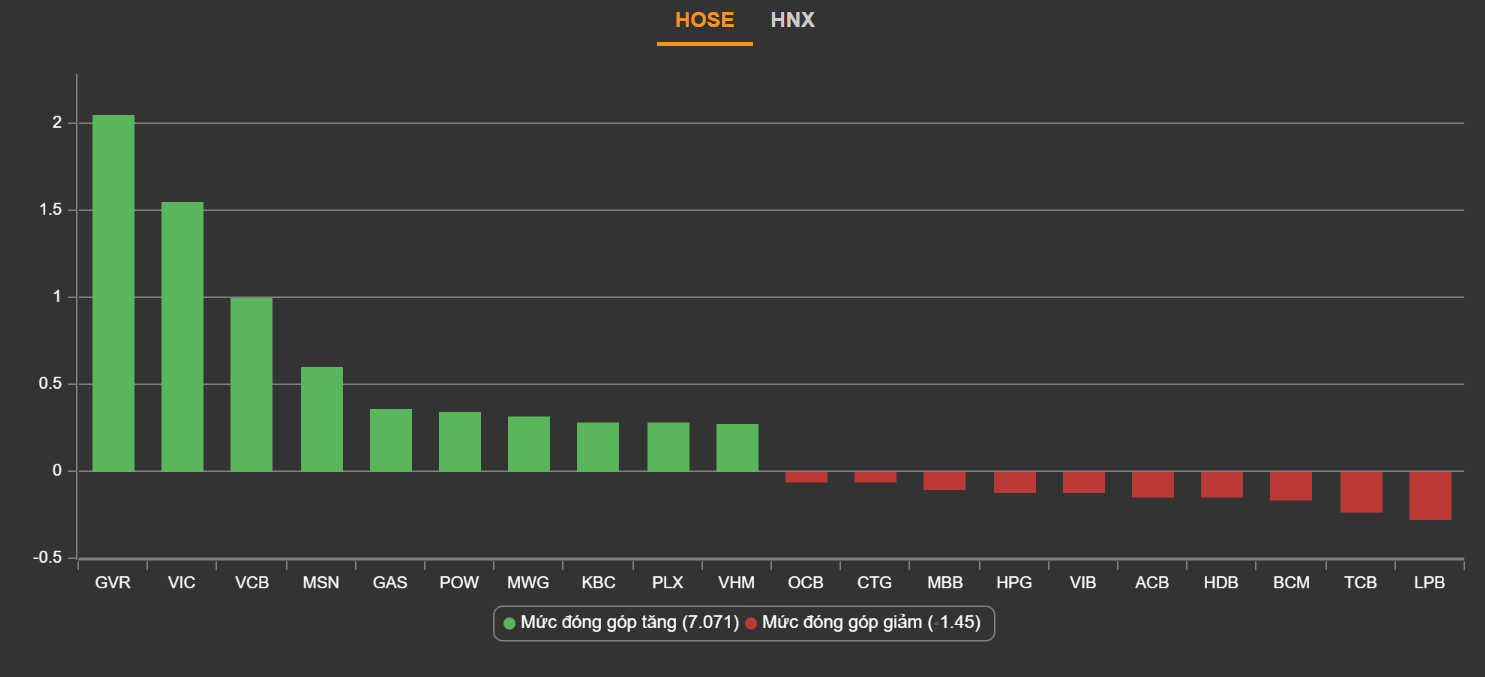Image resolution: width=1485 pixels, height=677 pixels.
Task: Click the VHM green bar
Action: tap(737, 447)
